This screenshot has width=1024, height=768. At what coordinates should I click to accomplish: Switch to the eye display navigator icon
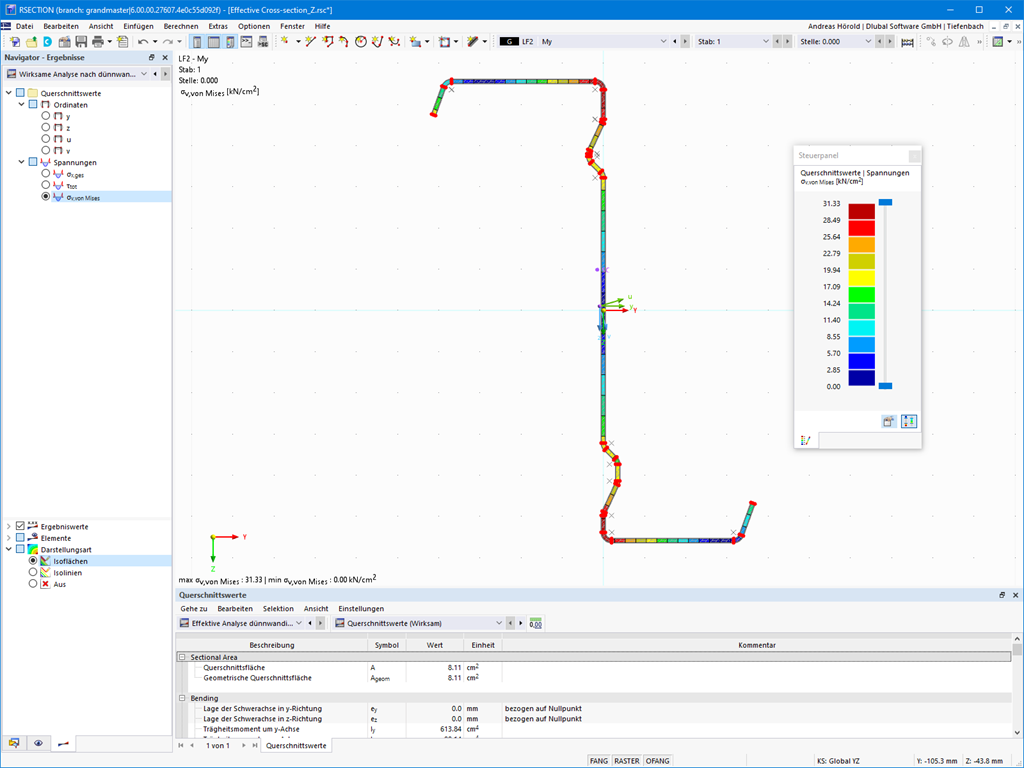click(39, 743)
